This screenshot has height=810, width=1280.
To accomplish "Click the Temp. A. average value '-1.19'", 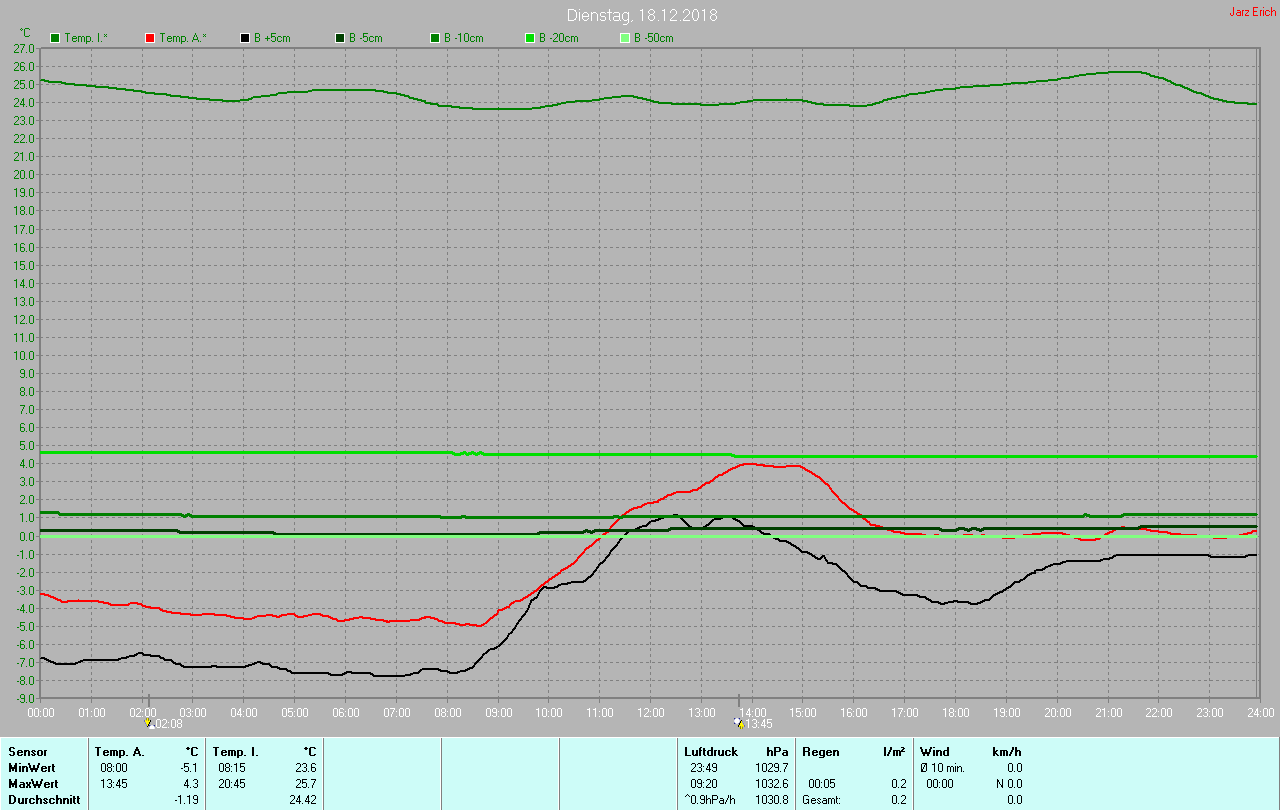I will point(186,800).
